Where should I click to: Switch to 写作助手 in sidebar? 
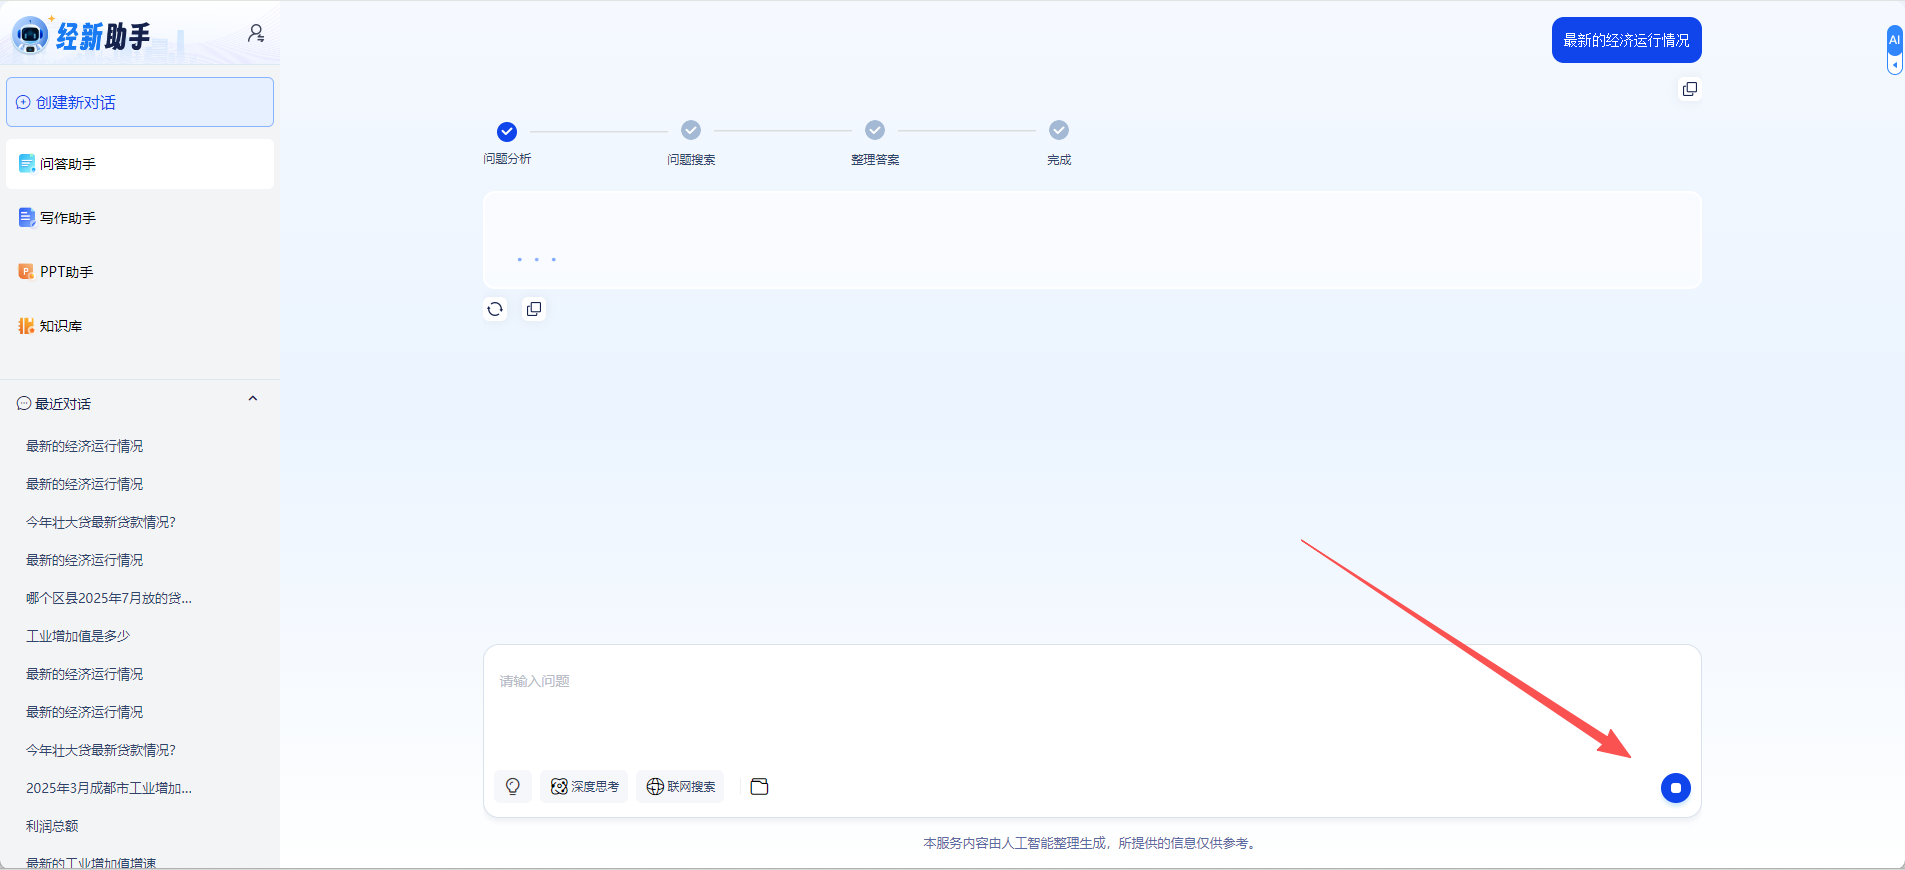coord(68,218)
